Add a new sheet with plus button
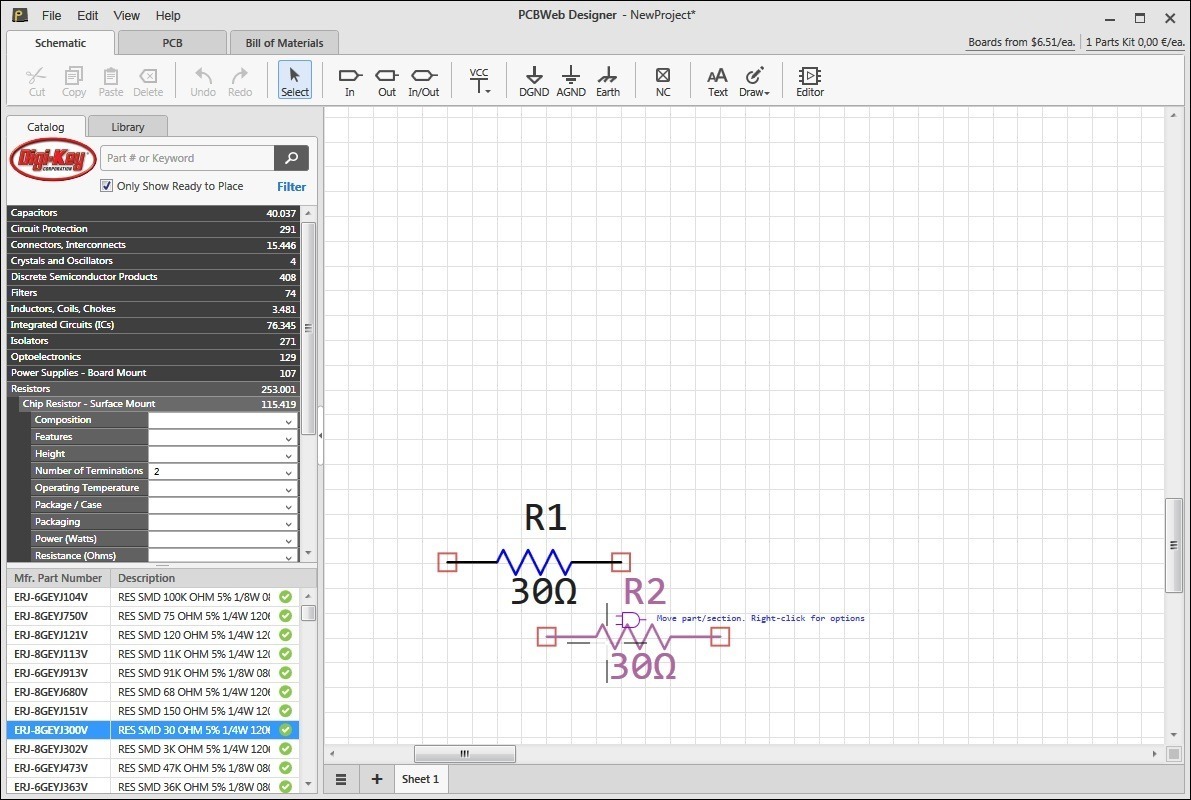The image size is (1191, 800). point(376,779)
